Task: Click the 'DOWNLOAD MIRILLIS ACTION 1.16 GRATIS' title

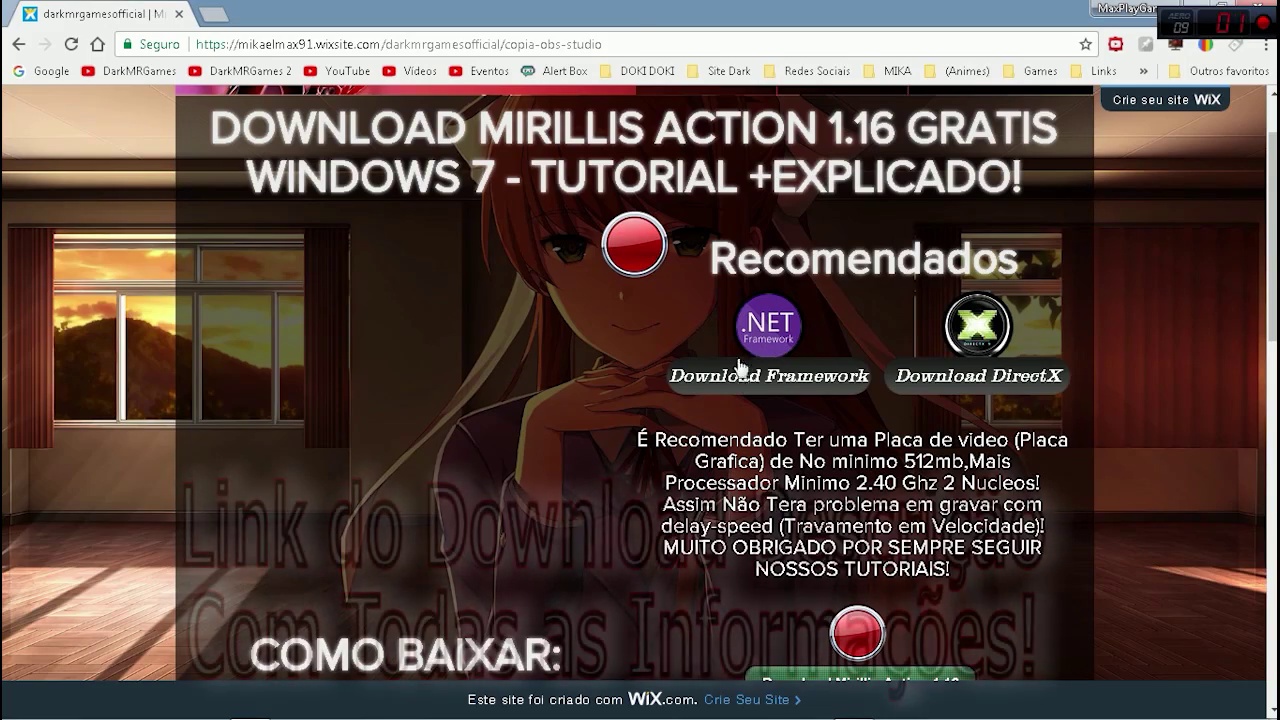Action: tap(634, 129)
